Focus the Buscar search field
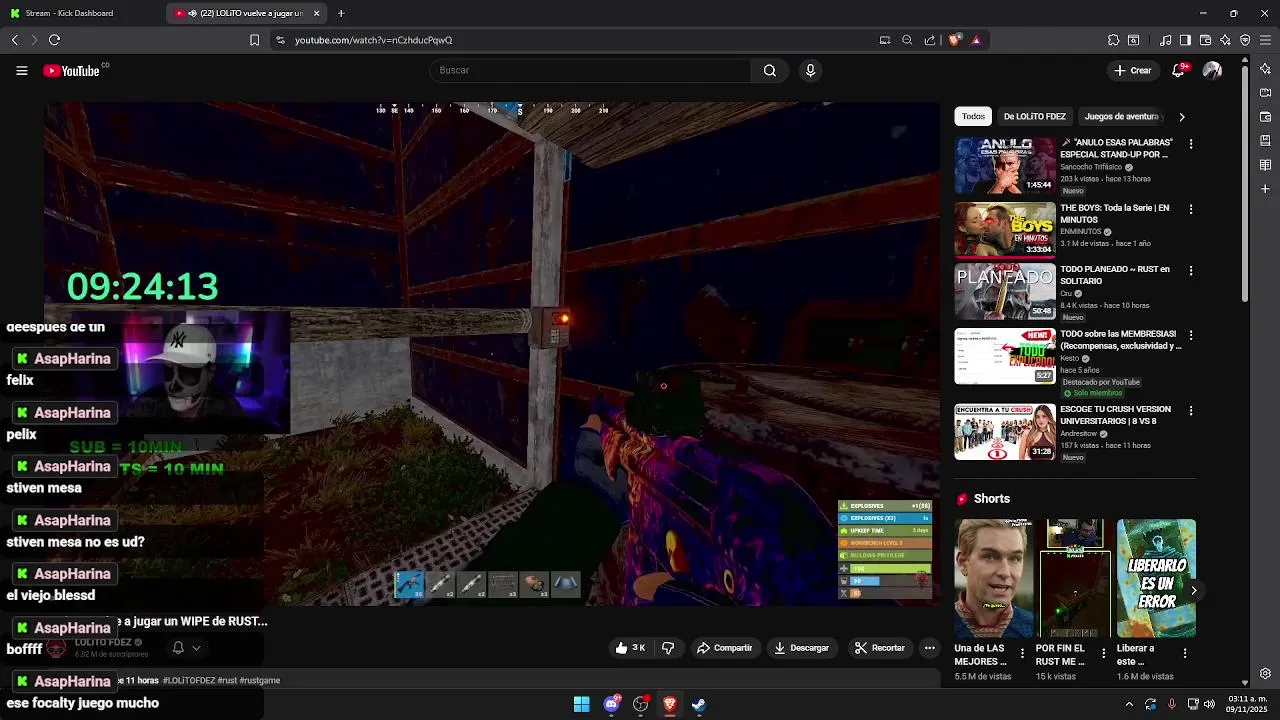Screen dimensions: 1280x720 pyautogui.click(x=590, y=70)
